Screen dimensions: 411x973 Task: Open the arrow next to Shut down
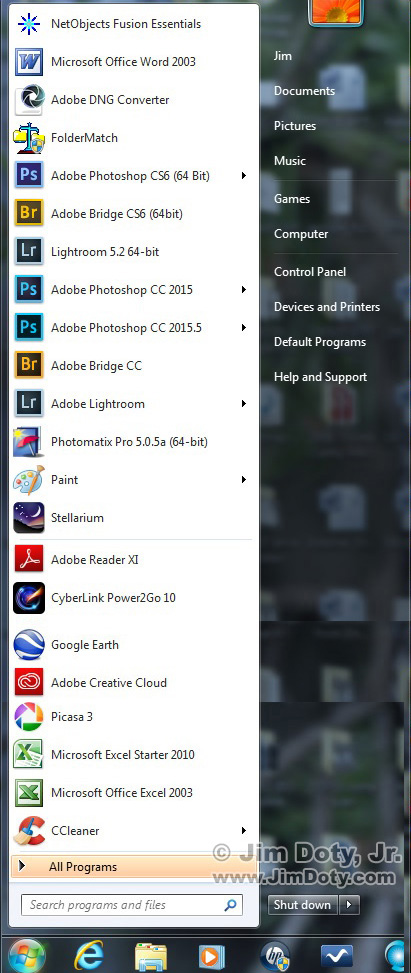[x=349, y=905]
